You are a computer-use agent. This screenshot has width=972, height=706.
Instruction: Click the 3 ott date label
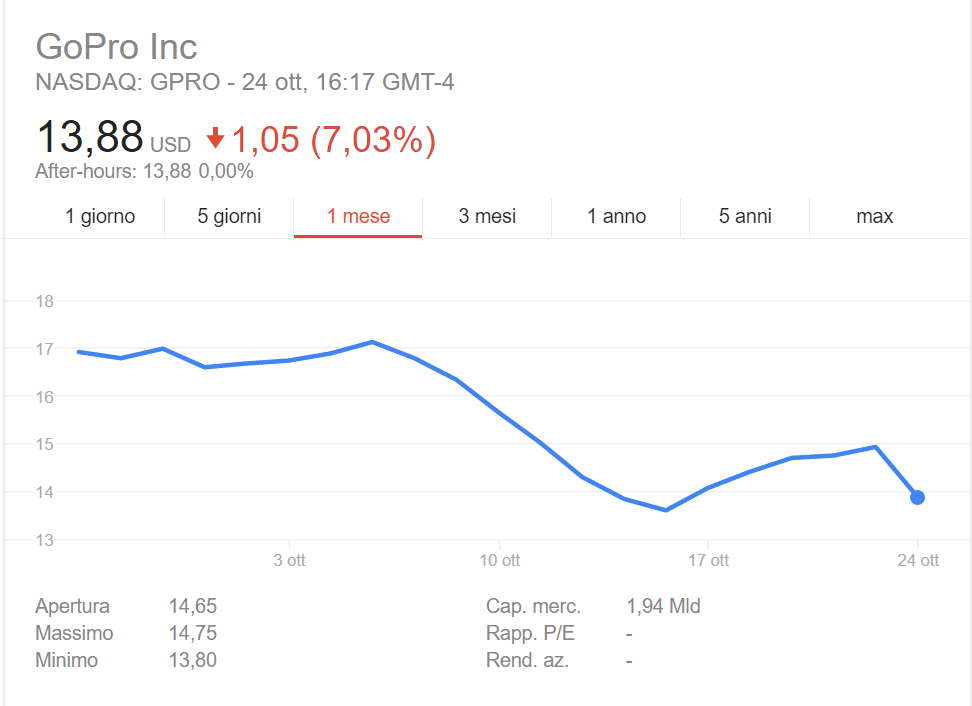[x=289, y=560]
